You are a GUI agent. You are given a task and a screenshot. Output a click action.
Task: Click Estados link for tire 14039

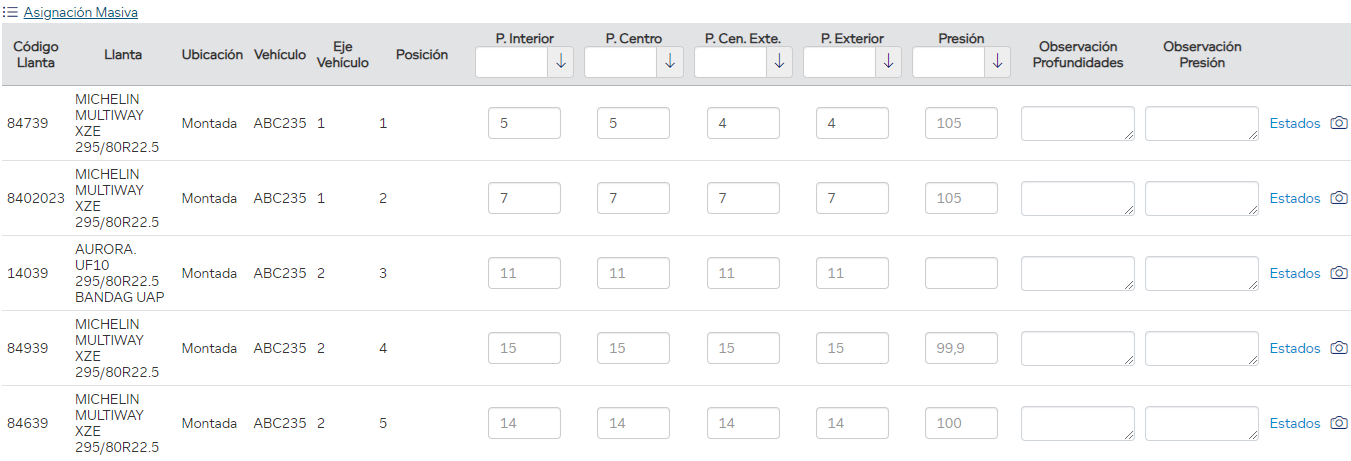point(1295,273)
